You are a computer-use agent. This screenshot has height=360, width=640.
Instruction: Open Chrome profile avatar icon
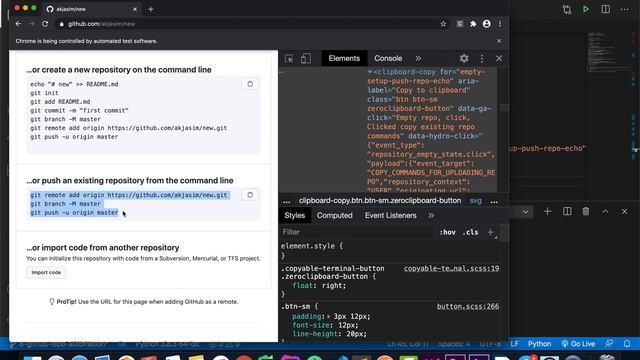(487, 24)
